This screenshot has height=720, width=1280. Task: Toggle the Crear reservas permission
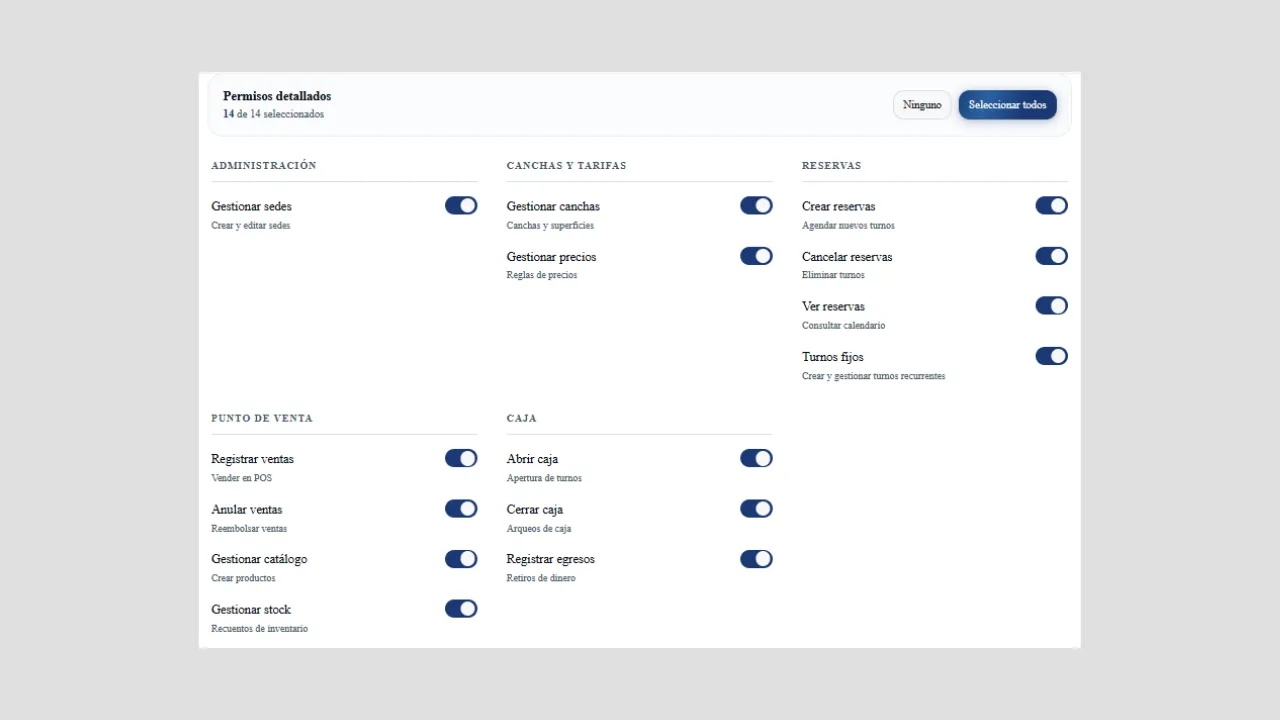point(1051,205)
